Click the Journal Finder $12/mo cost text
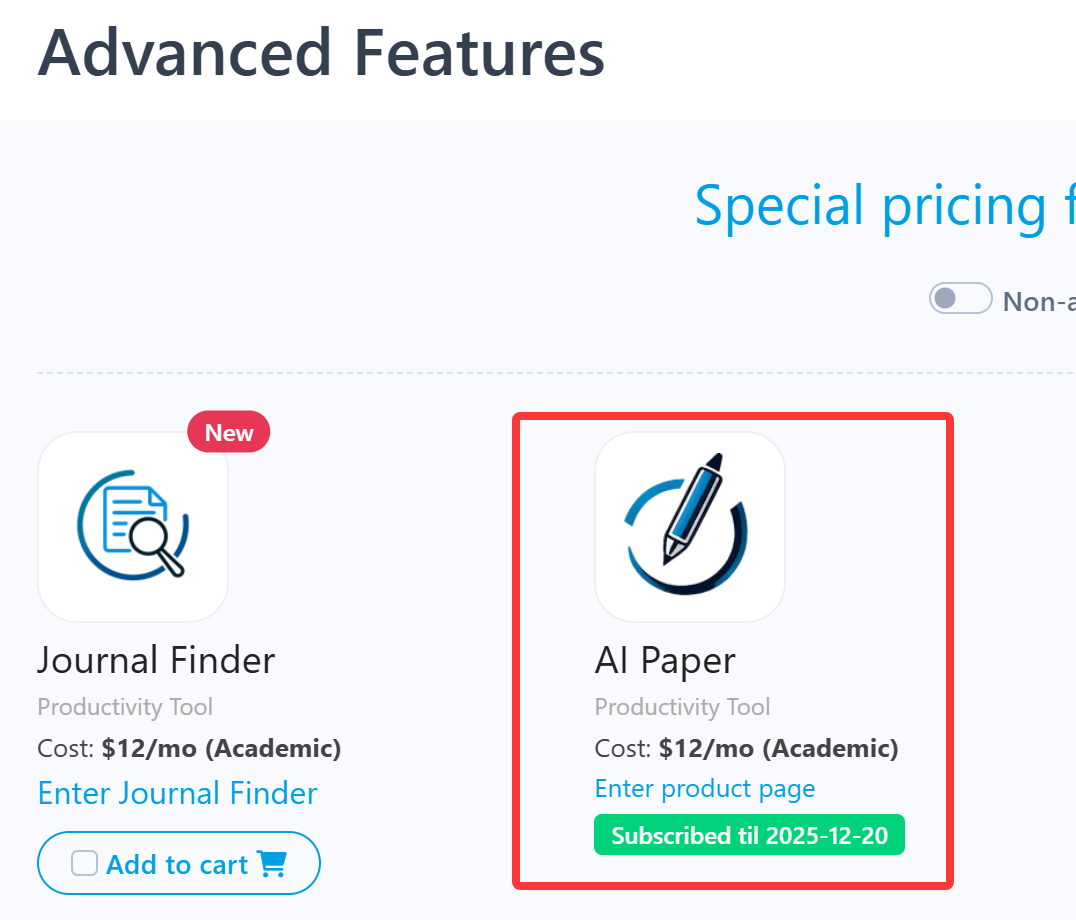 [221, 748]
